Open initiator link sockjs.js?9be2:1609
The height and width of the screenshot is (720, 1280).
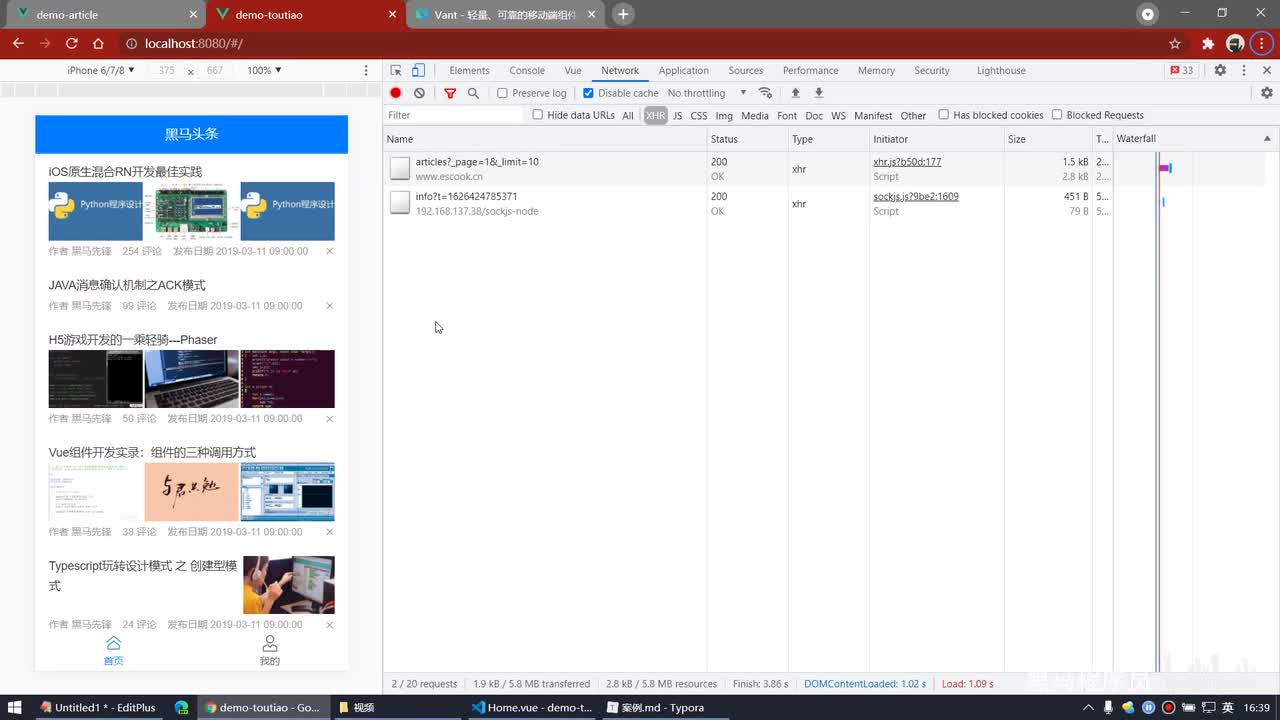(x=916, y=197)
